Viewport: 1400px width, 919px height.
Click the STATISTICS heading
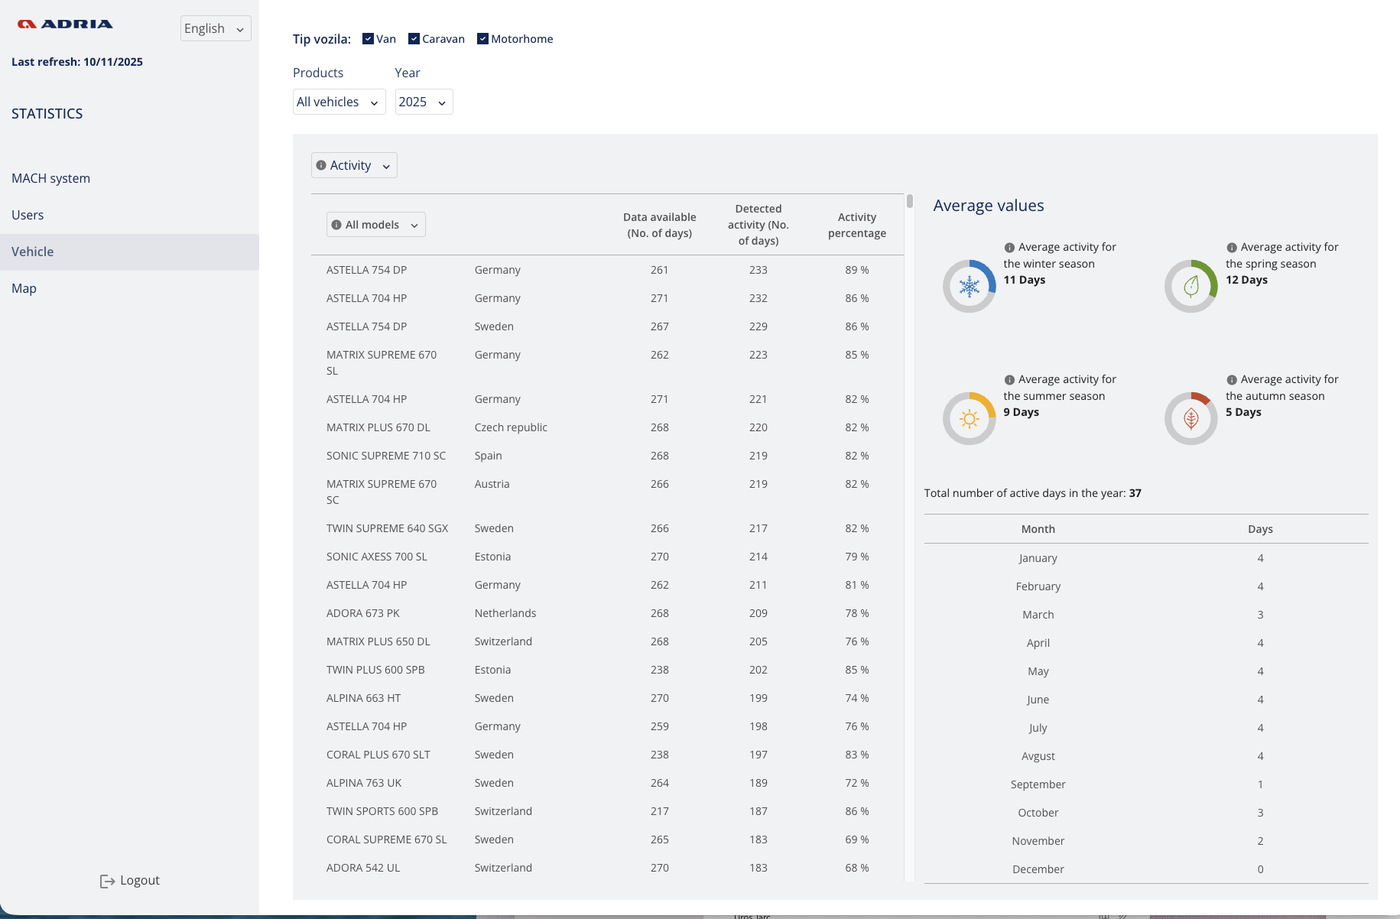(47, 114)
